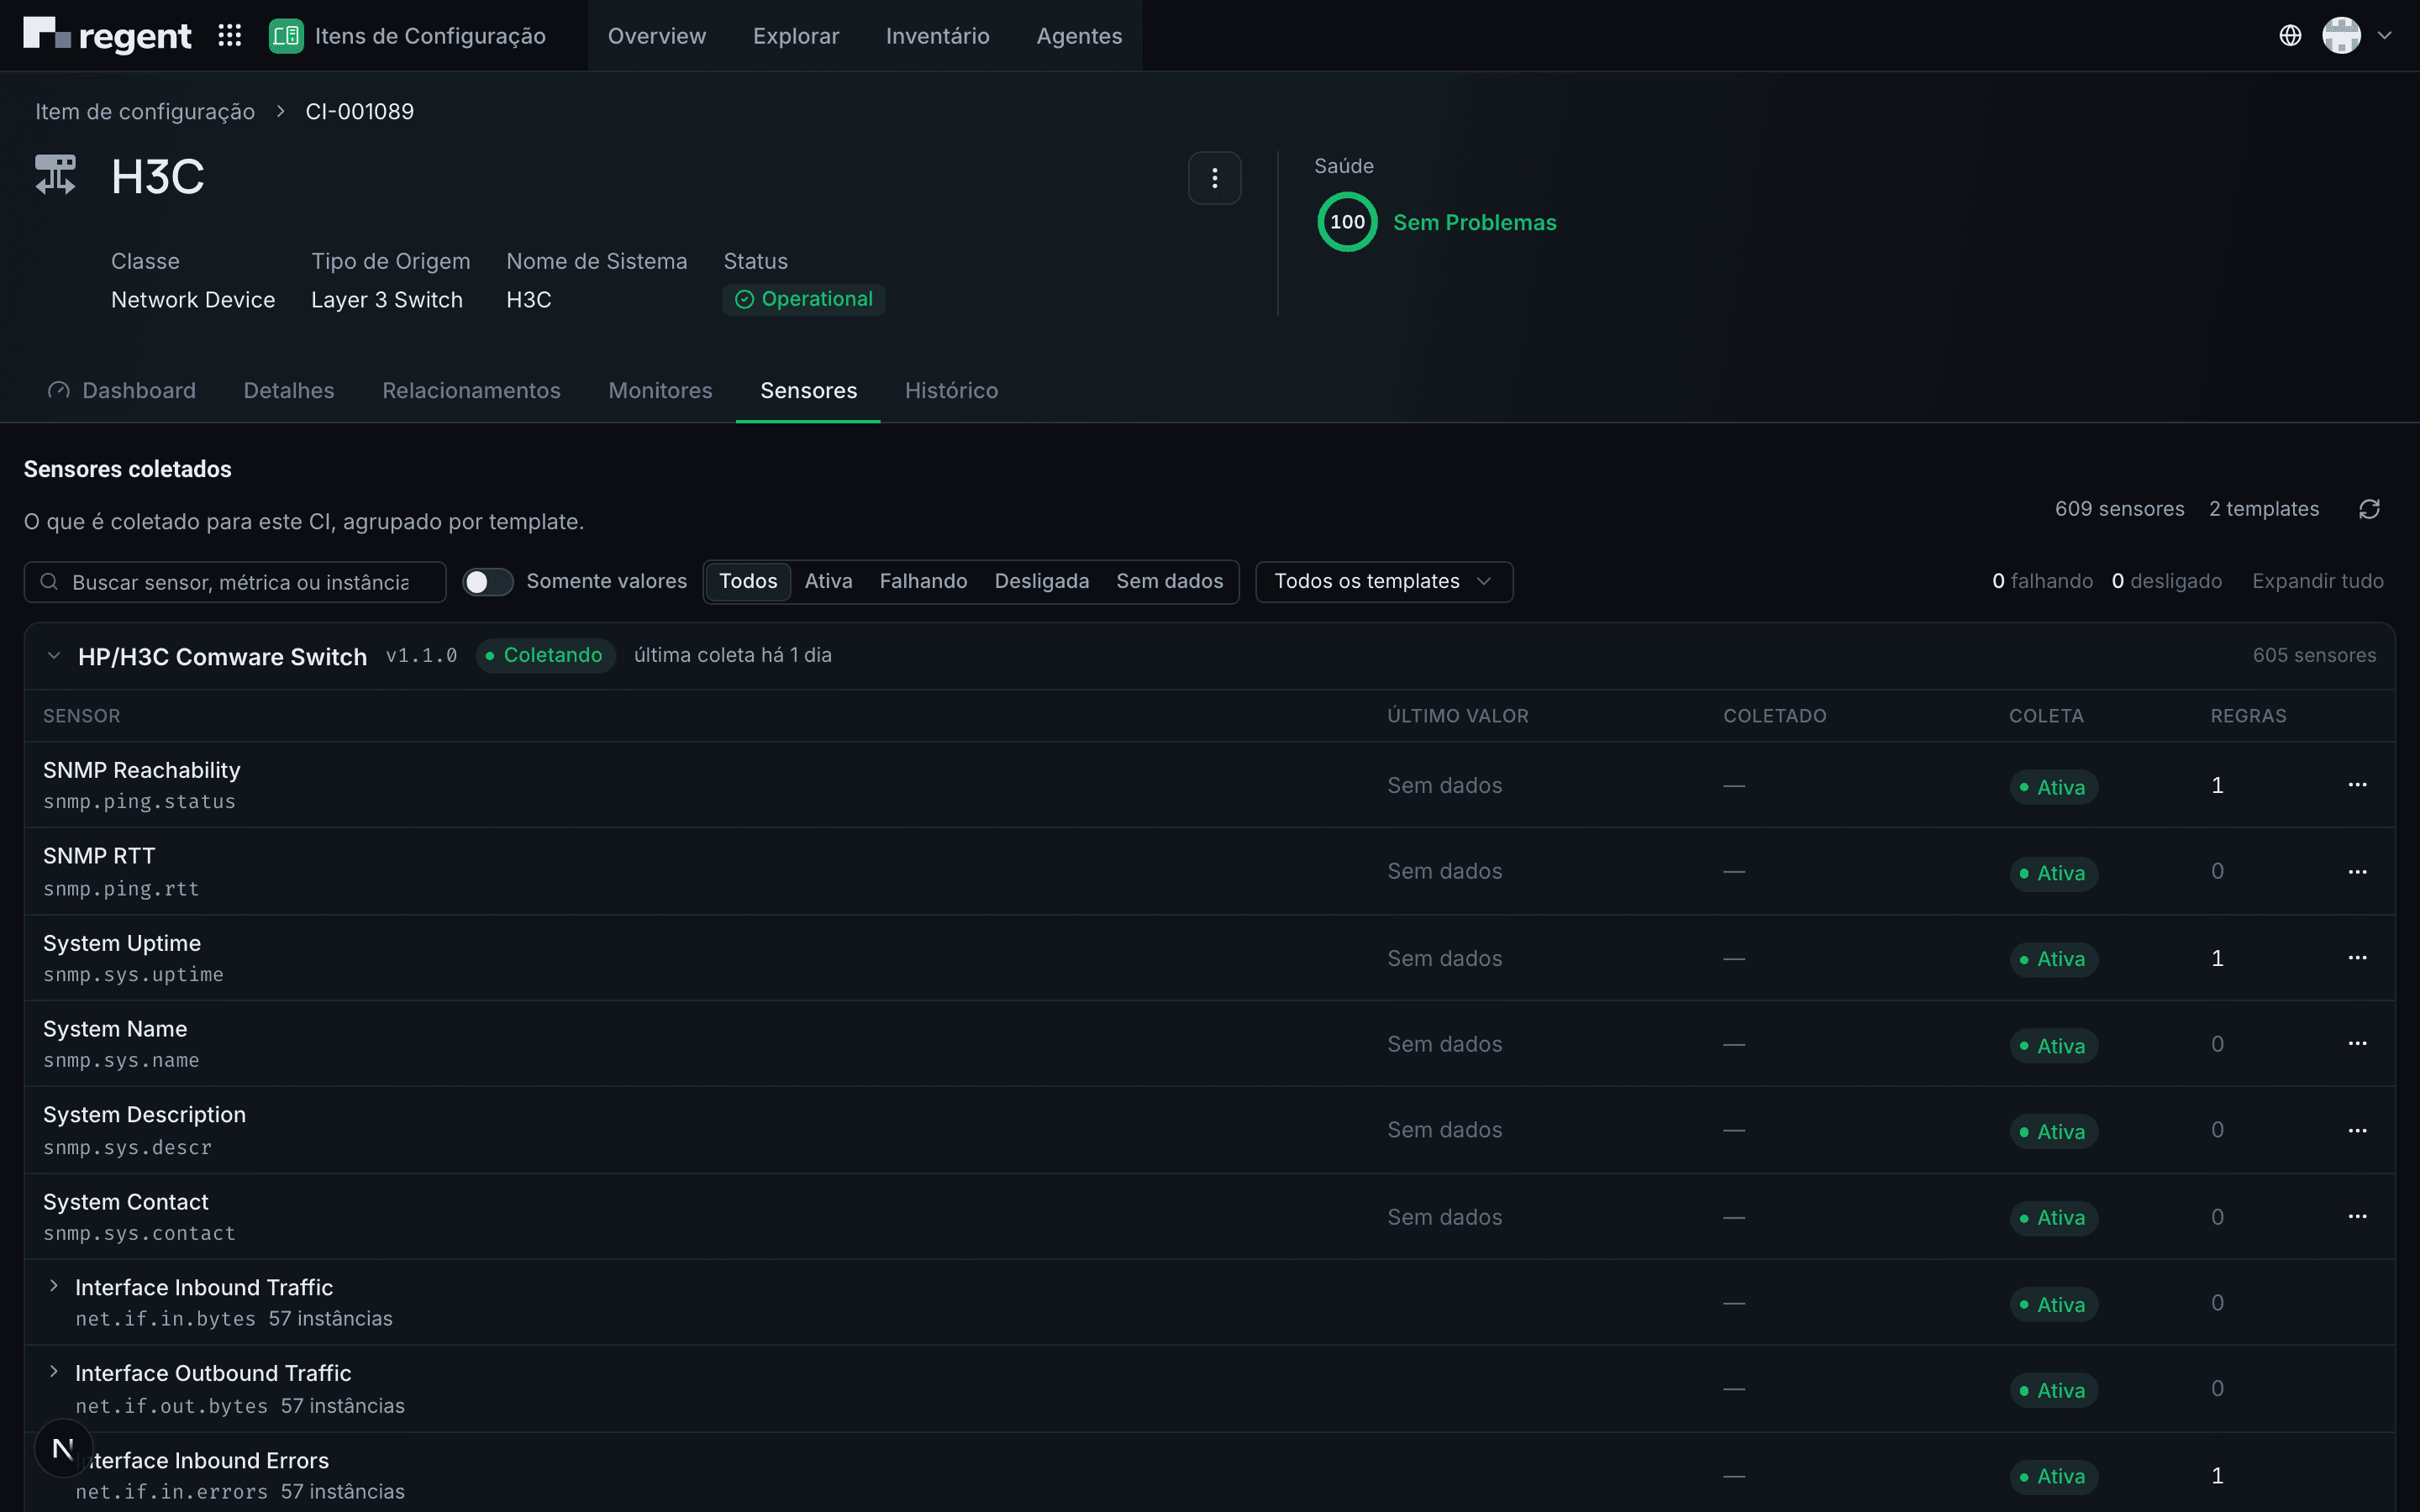Click the H3C network device icon
Screen dimensions: 2420x1512
(56, 176)
